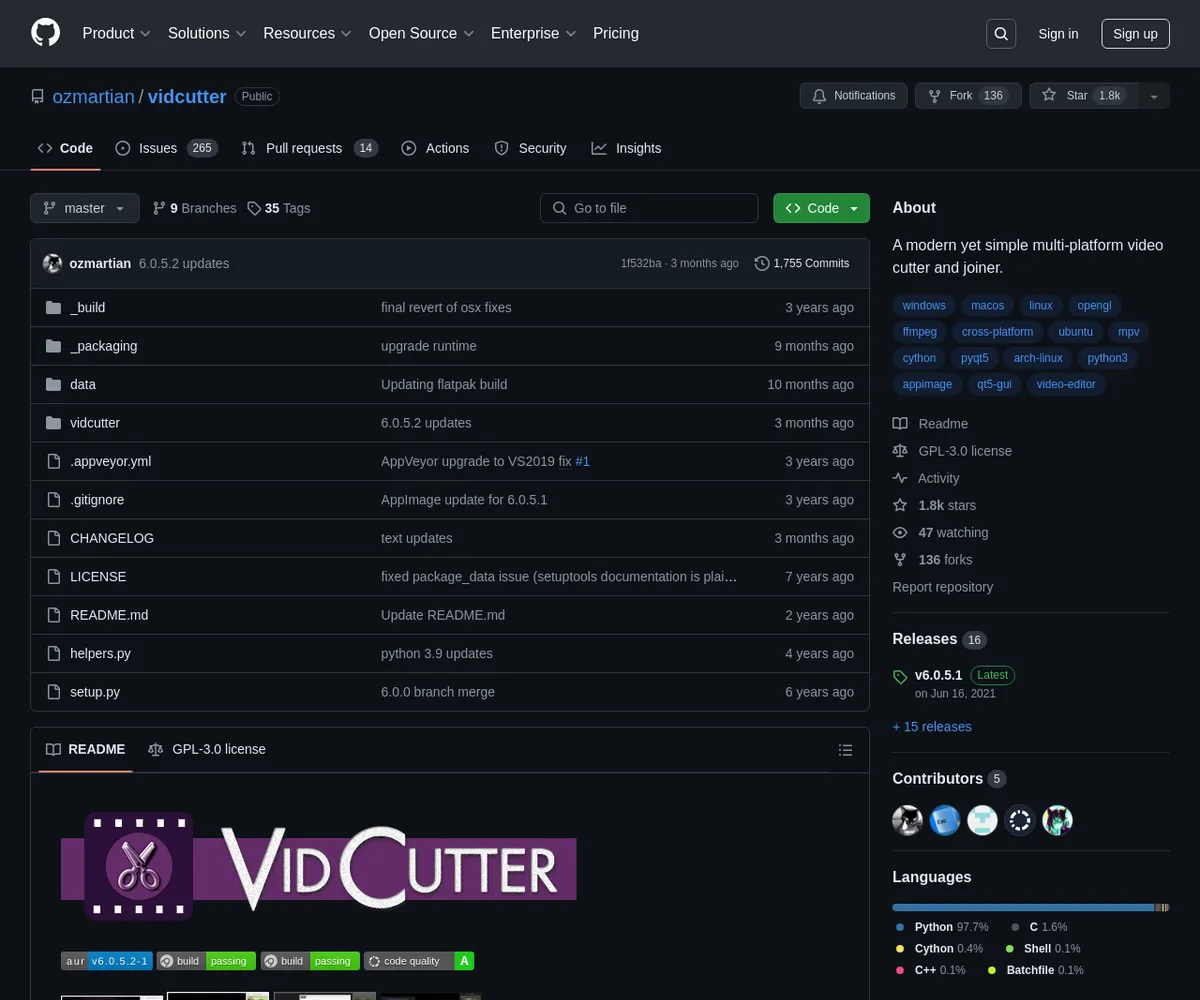Click the GitHub logo icon
Image resolution: width=1200 pixels, height=1000 pixels.
click(x=46, y=33)
